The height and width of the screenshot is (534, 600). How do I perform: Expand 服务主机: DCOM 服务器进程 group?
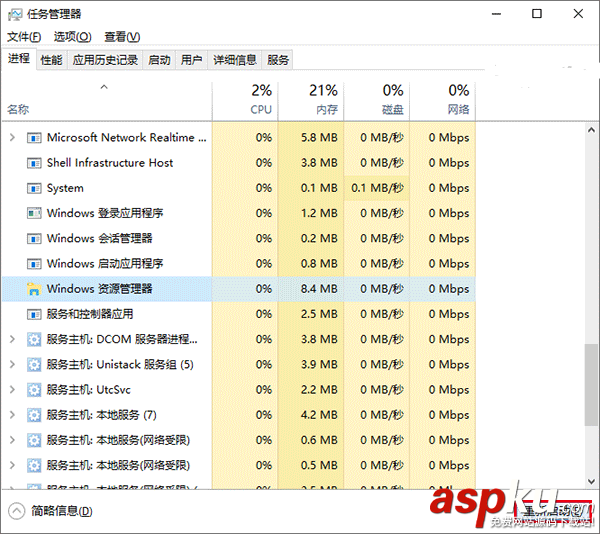tap(12, 339)
